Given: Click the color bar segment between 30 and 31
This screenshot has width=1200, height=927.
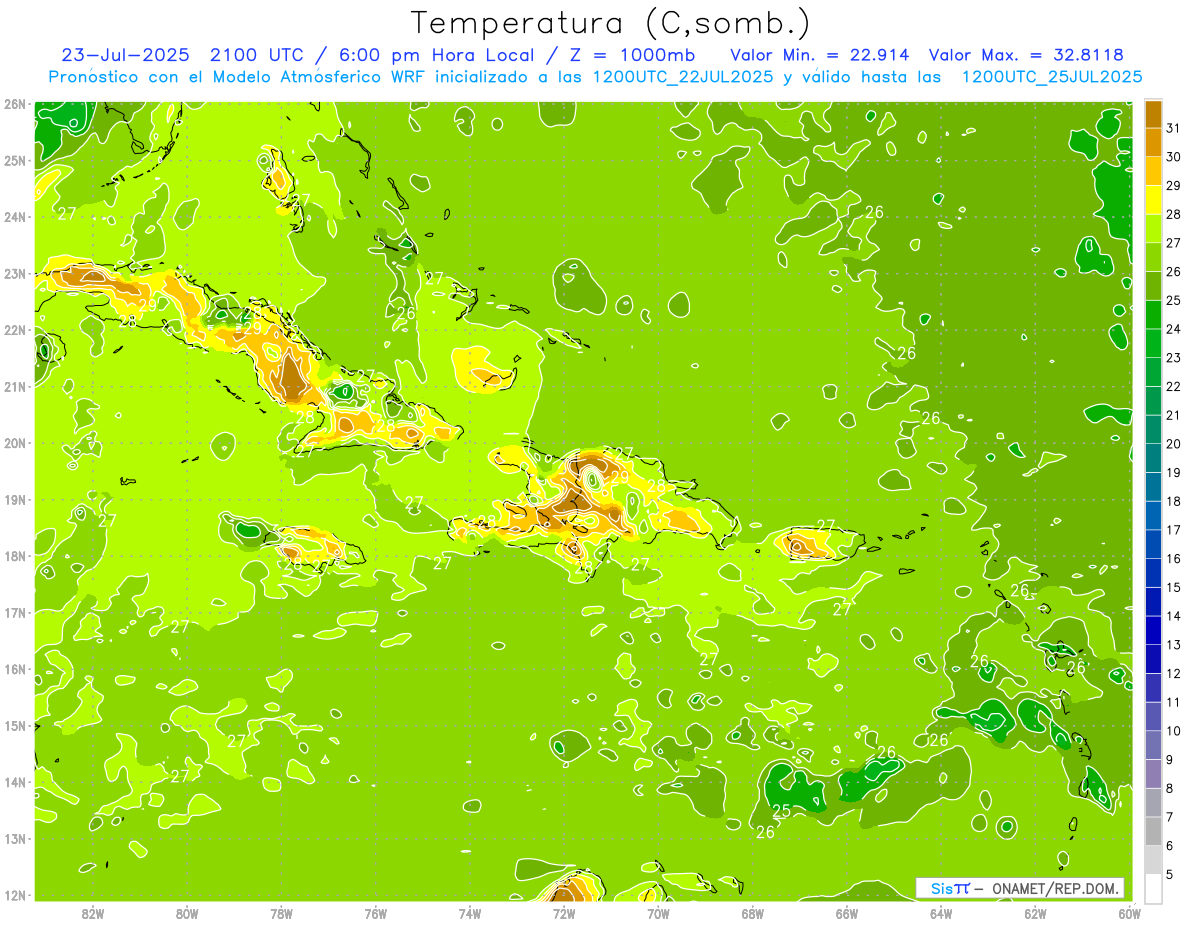Looking at the screenshot, I should click(1153, 141).
